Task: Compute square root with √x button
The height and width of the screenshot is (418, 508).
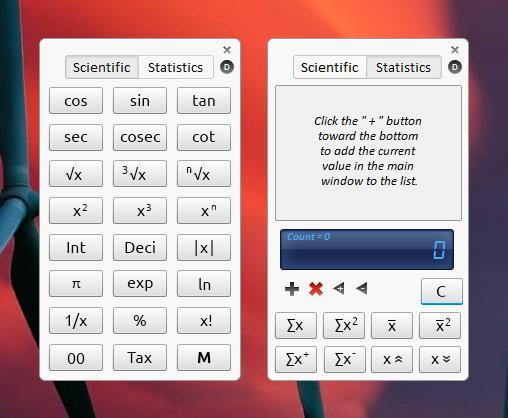Action: [76, 174]
